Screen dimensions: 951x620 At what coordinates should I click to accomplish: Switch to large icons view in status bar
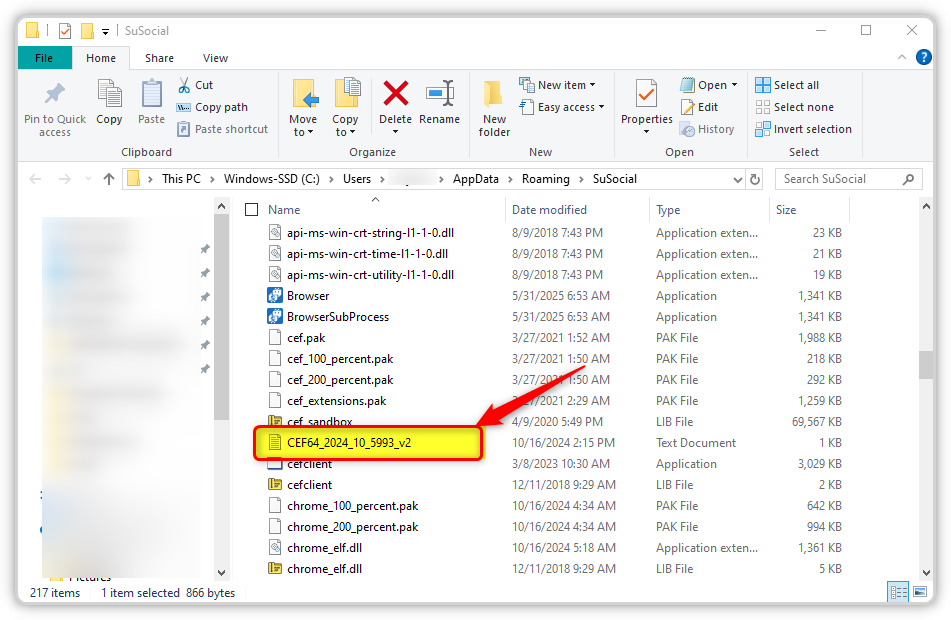coord(919,592)
